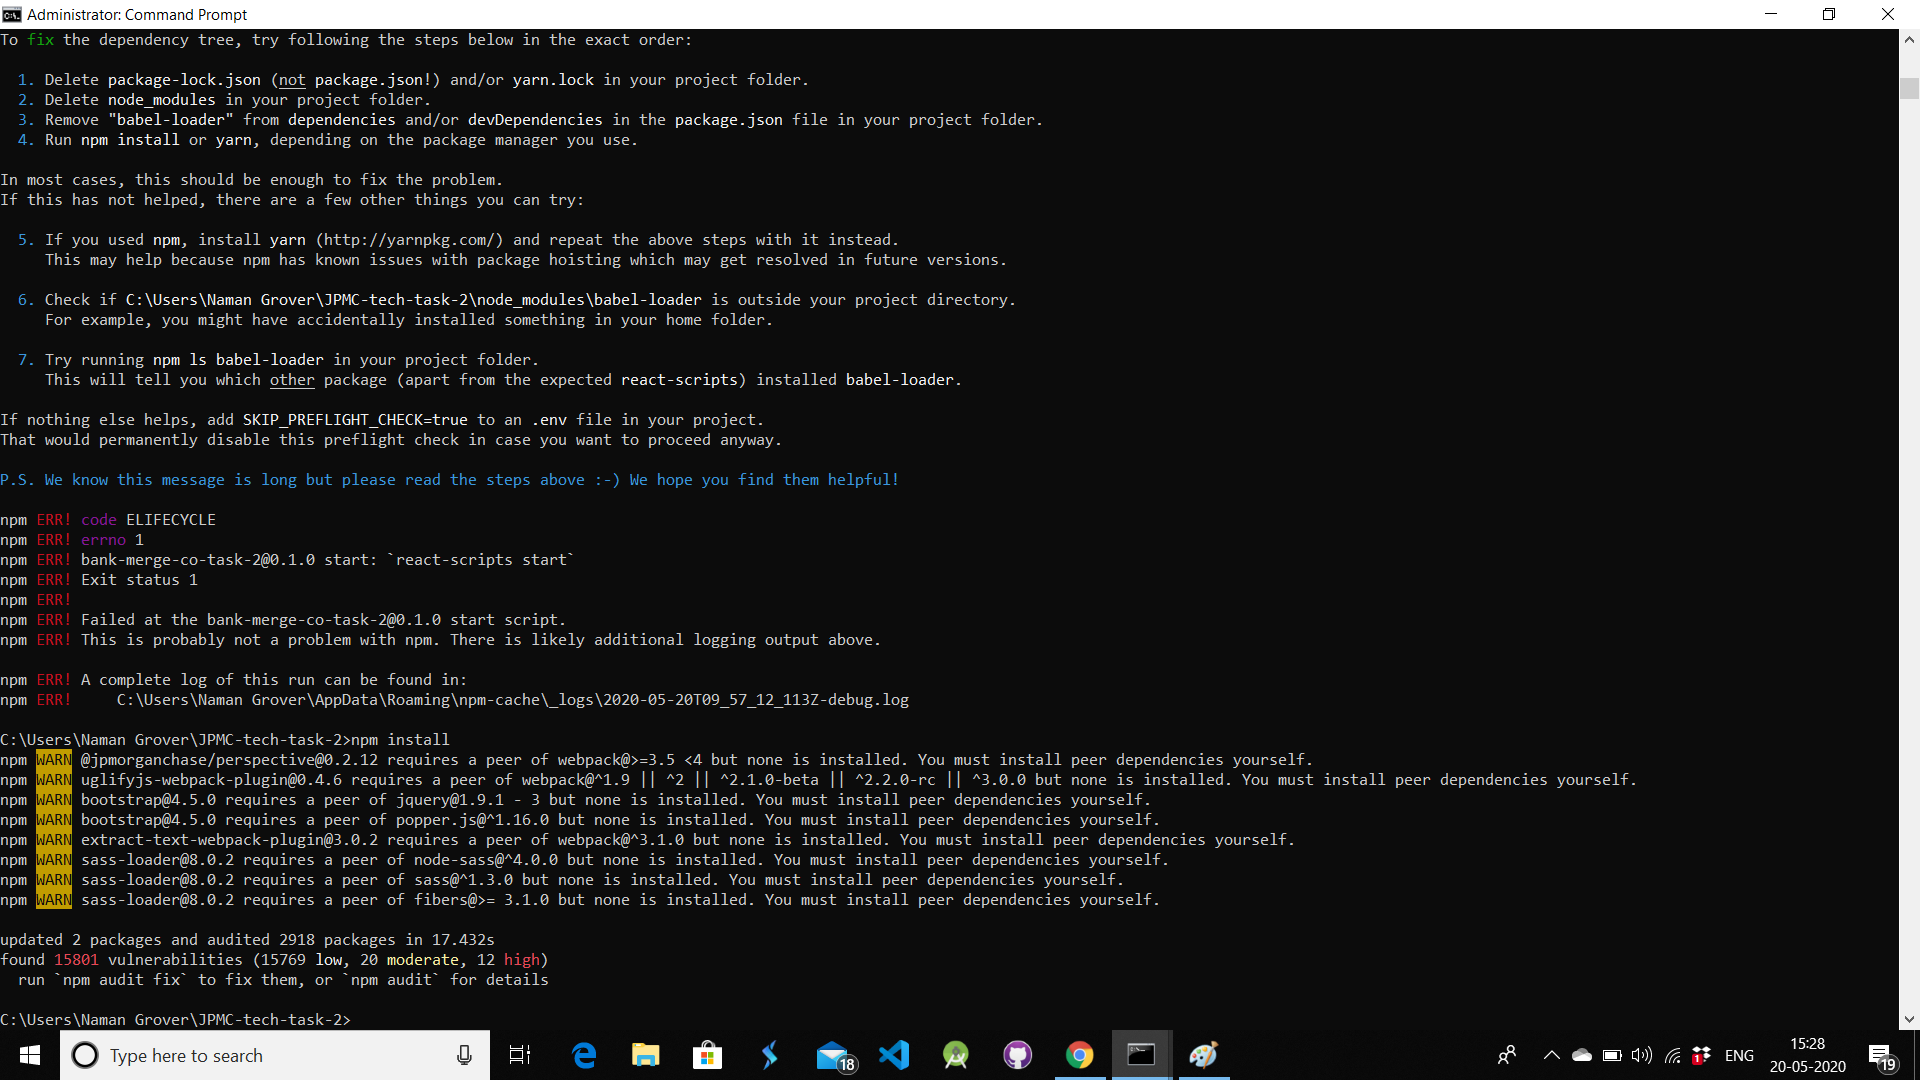This screenshot has height=1080, width=1920.
Task: Toggle the Wi-Fi network flyout
Action: 1672,1055
